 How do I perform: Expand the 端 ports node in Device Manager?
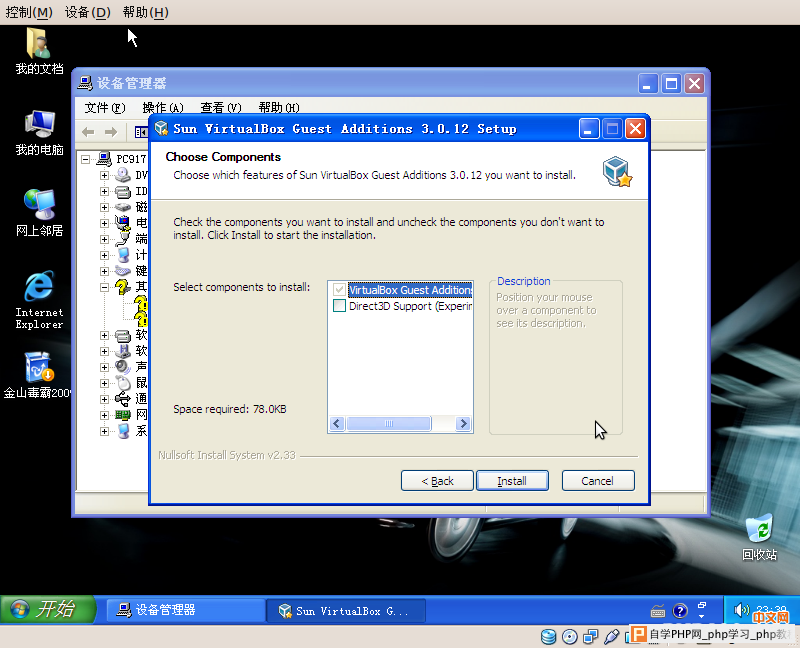coord(104,239)
